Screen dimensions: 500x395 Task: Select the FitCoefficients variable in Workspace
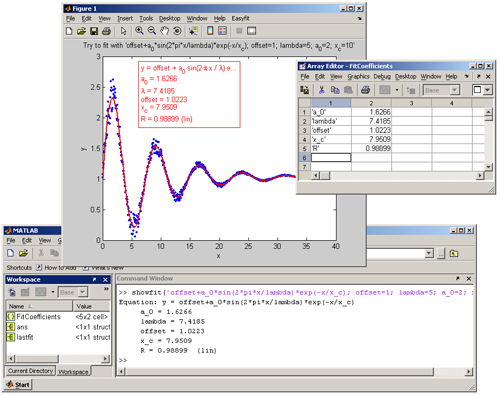click(39, 317)
